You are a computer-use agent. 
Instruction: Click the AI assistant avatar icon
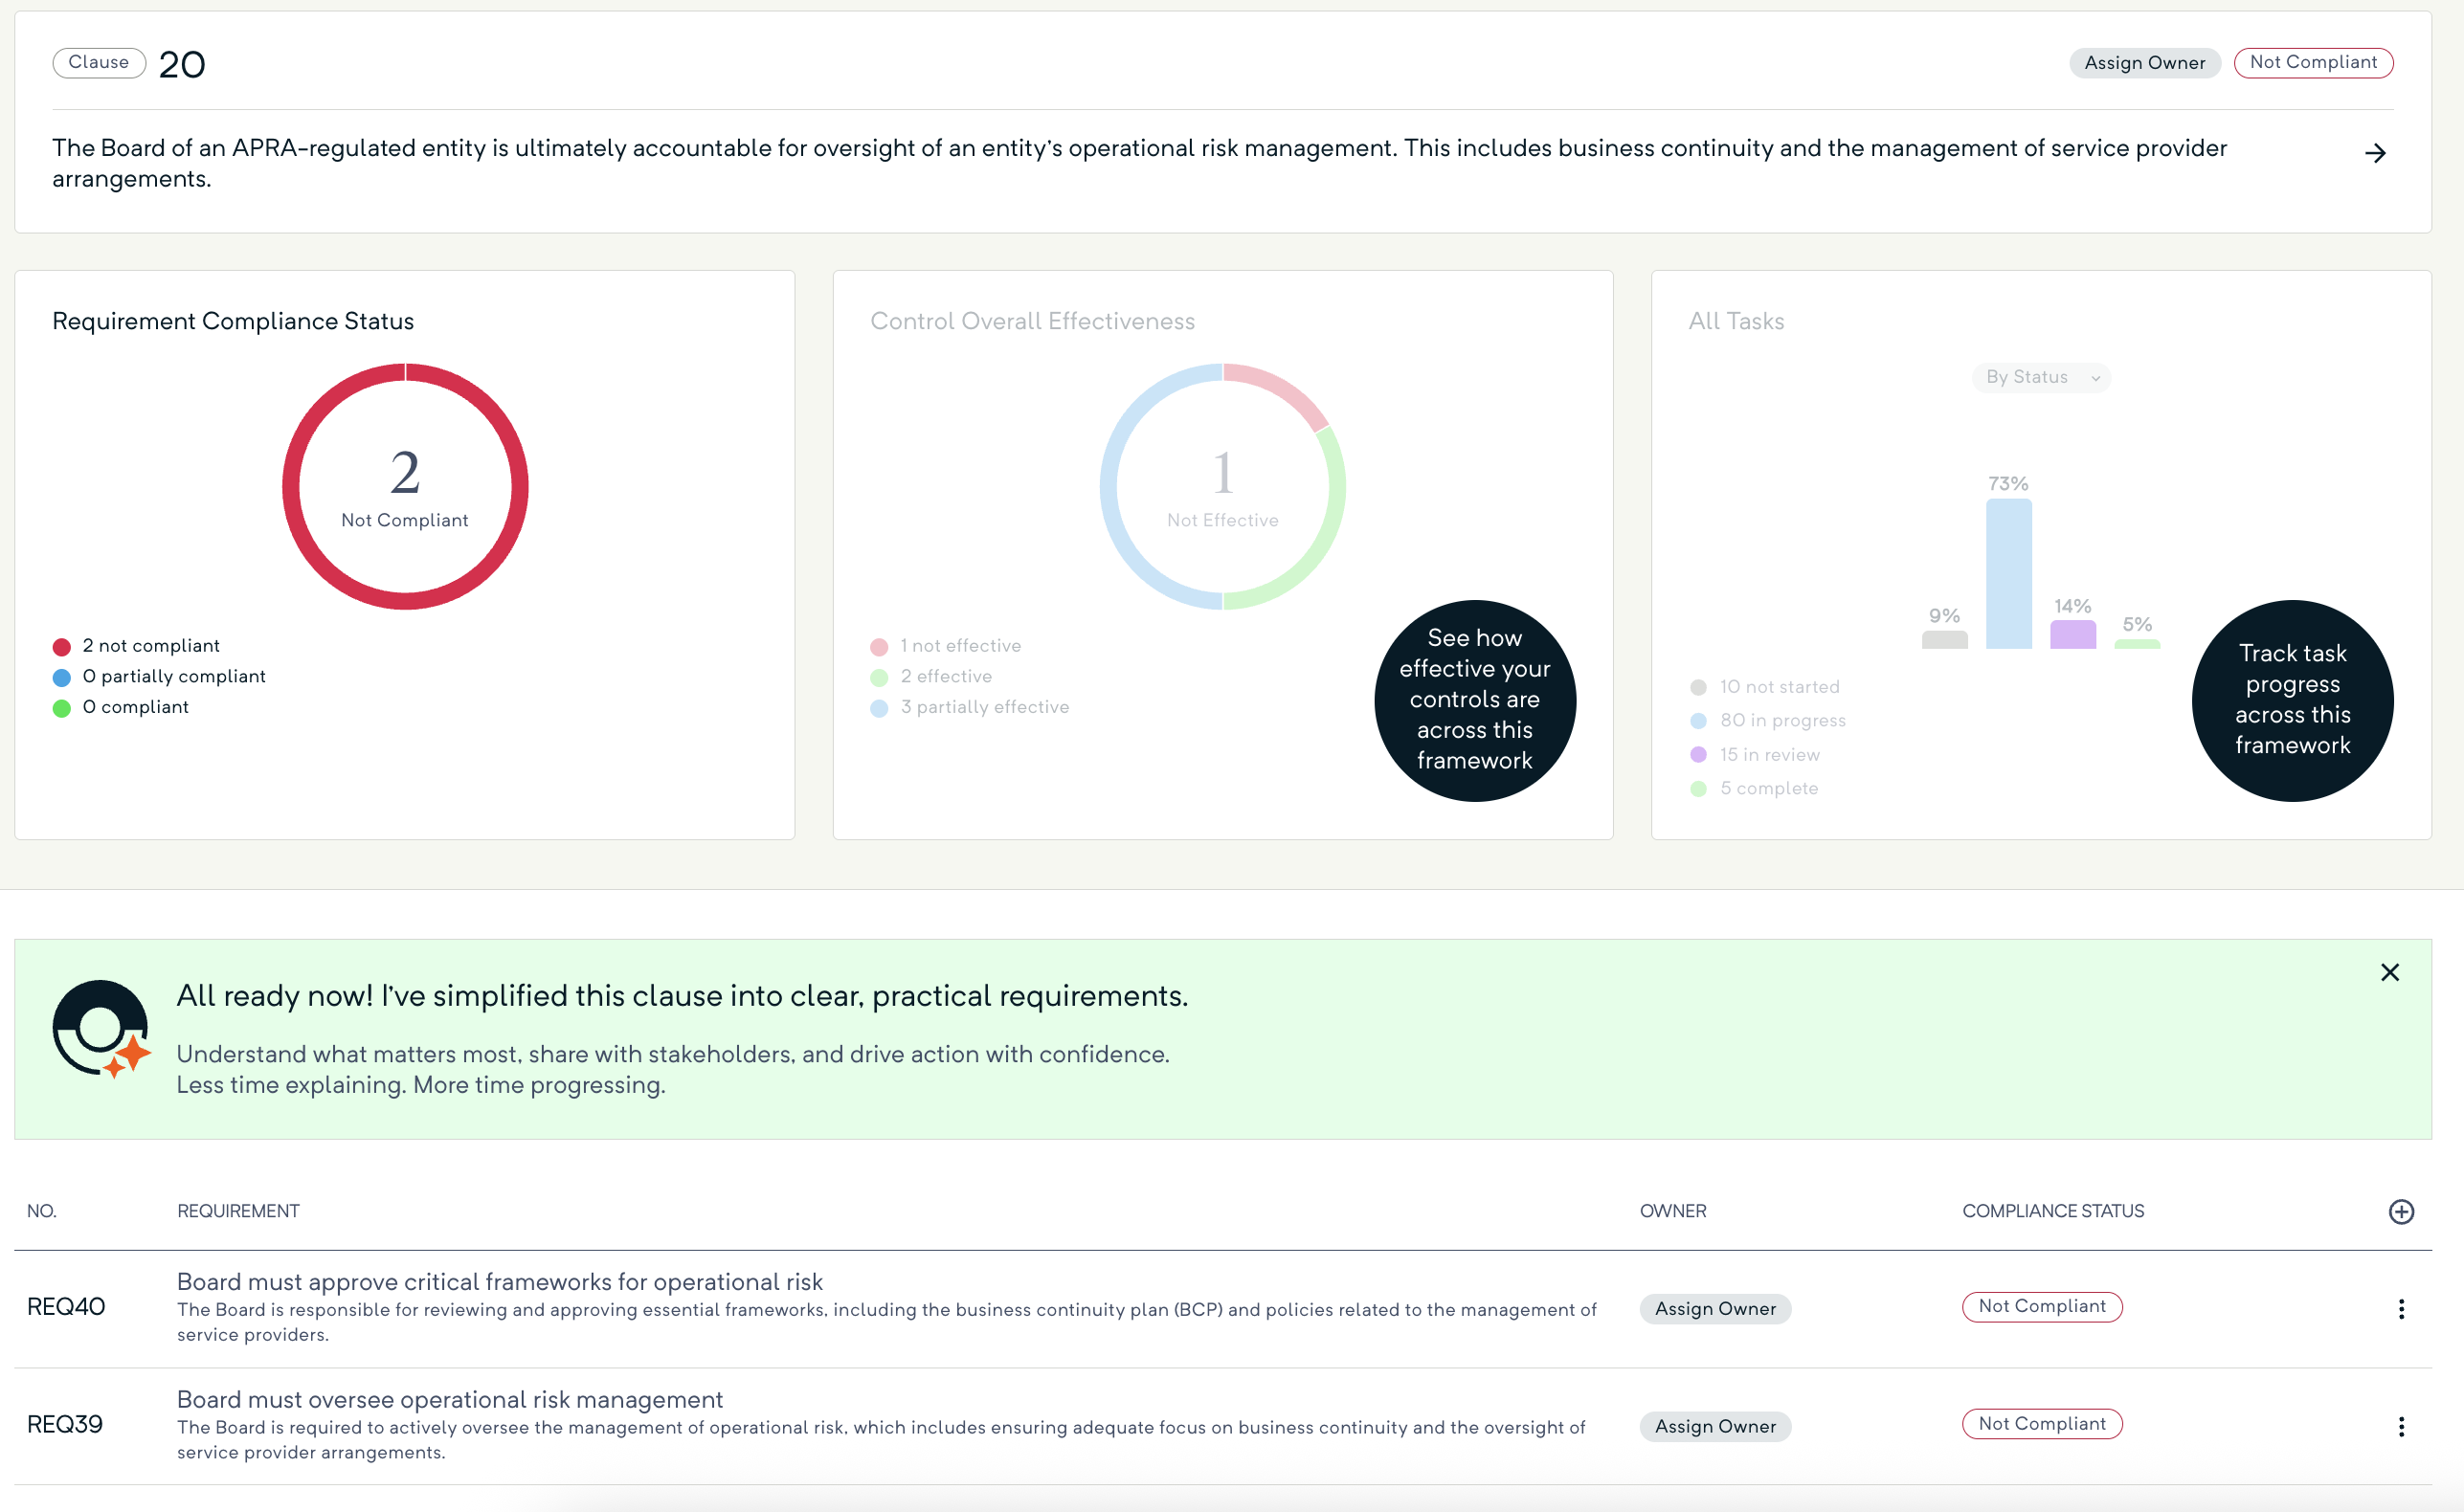point(101,1029)
